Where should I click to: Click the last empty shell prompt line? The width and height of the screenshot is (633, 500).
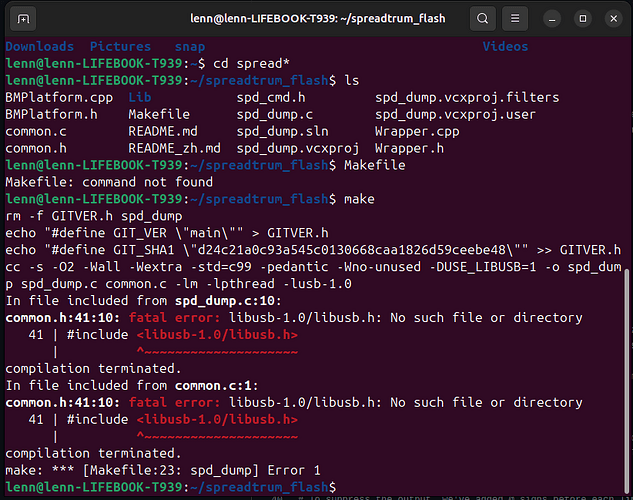170,487
